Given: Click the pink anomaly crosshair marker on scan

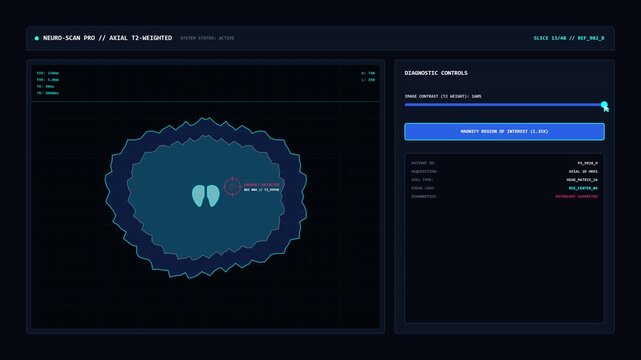Looking at the screenshot, I should point(232,187).
